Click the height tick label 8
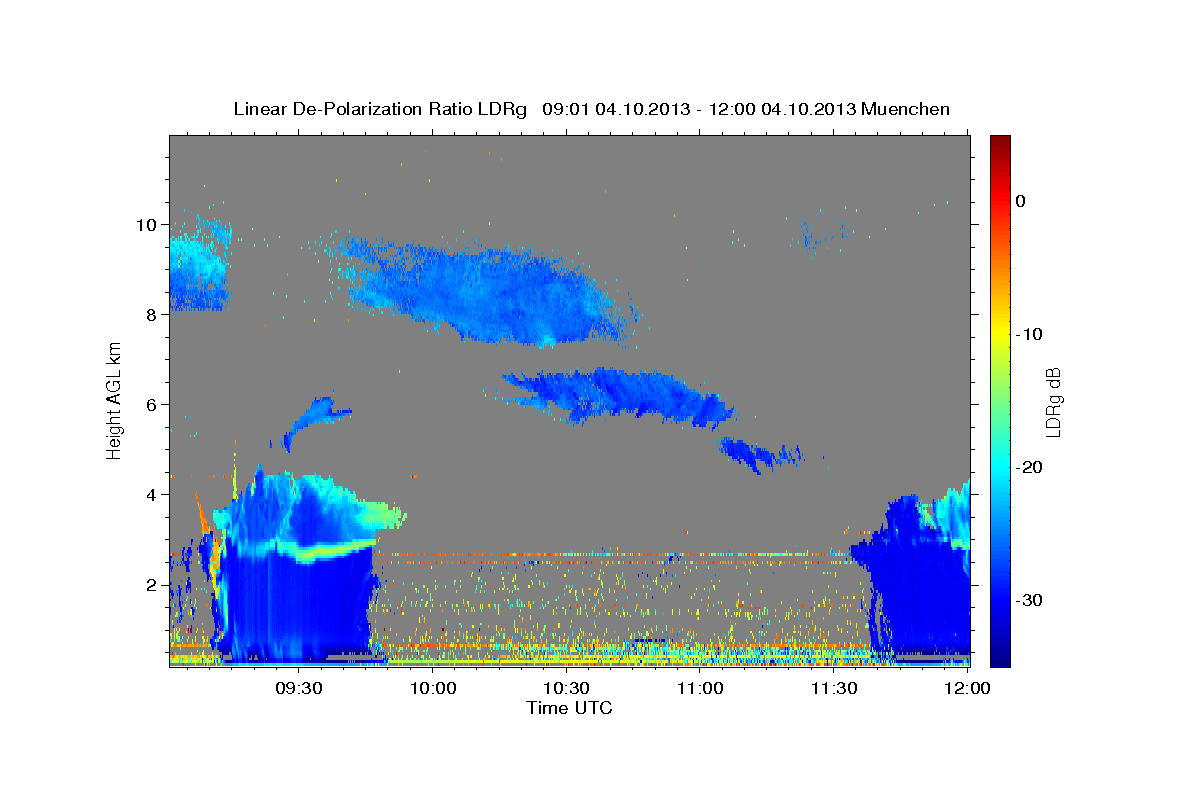Viewport: 1200px width, 800px height. tap(151, 315)
